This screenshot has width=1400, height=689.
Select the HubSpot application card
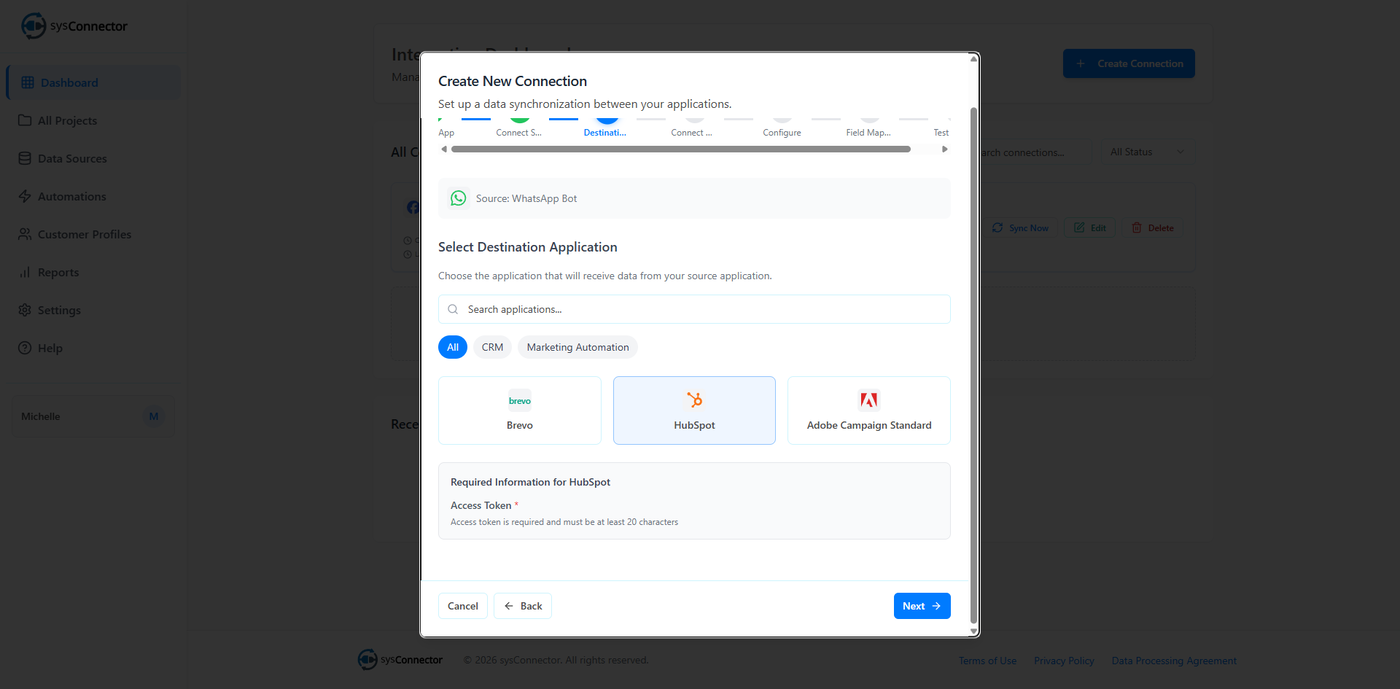[x=694, y=410]
